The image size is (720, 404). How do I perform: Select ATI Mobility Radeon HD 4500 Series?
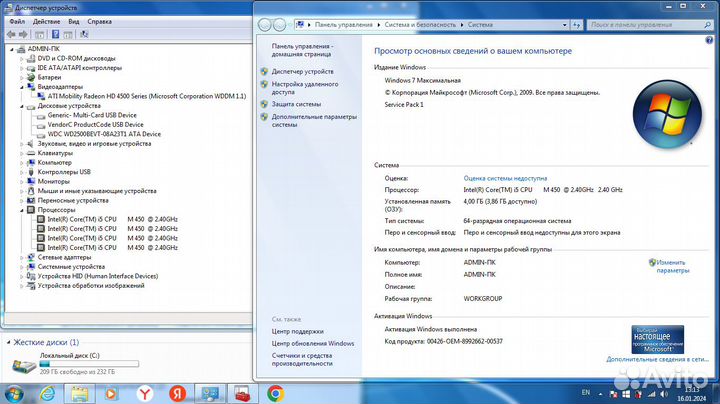tap(146, 96)
